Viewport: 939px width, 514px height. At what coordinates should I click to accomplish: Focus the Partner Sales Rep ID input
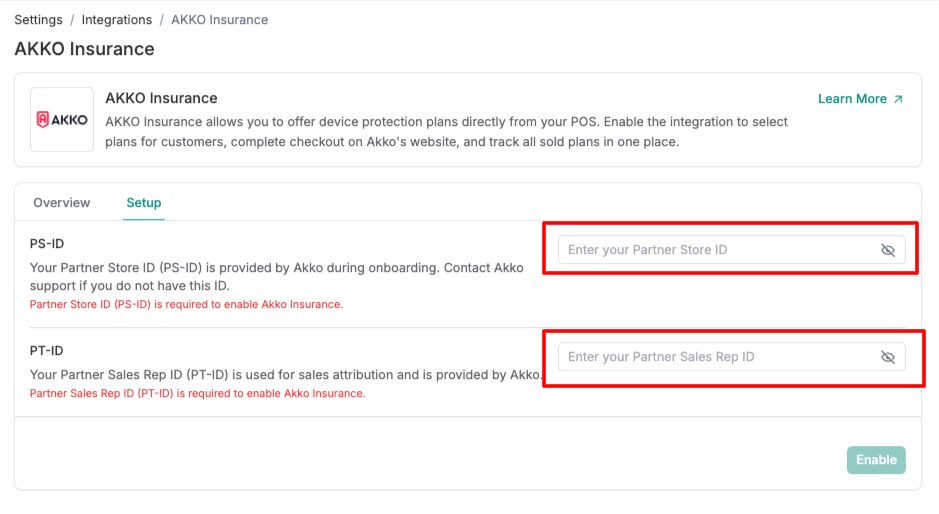point(715,357)
